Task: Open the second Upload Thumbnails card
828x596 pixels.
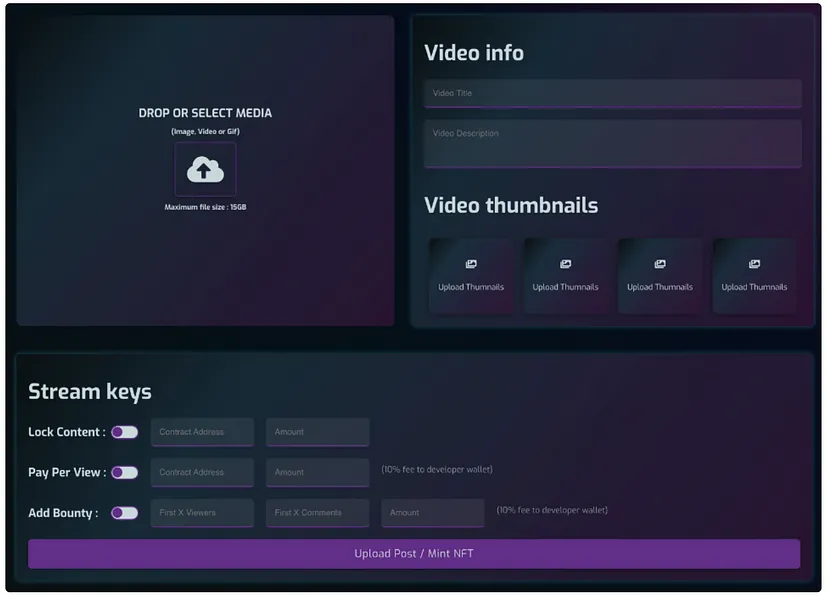Action: click(565, 276)
